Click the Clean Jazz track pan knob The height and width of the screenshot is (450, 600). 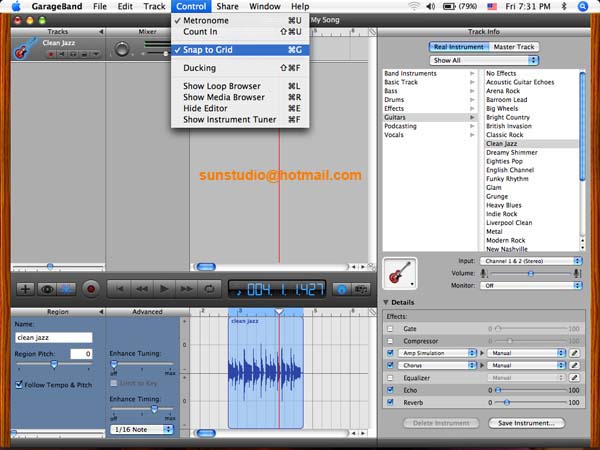pos(122,49)
